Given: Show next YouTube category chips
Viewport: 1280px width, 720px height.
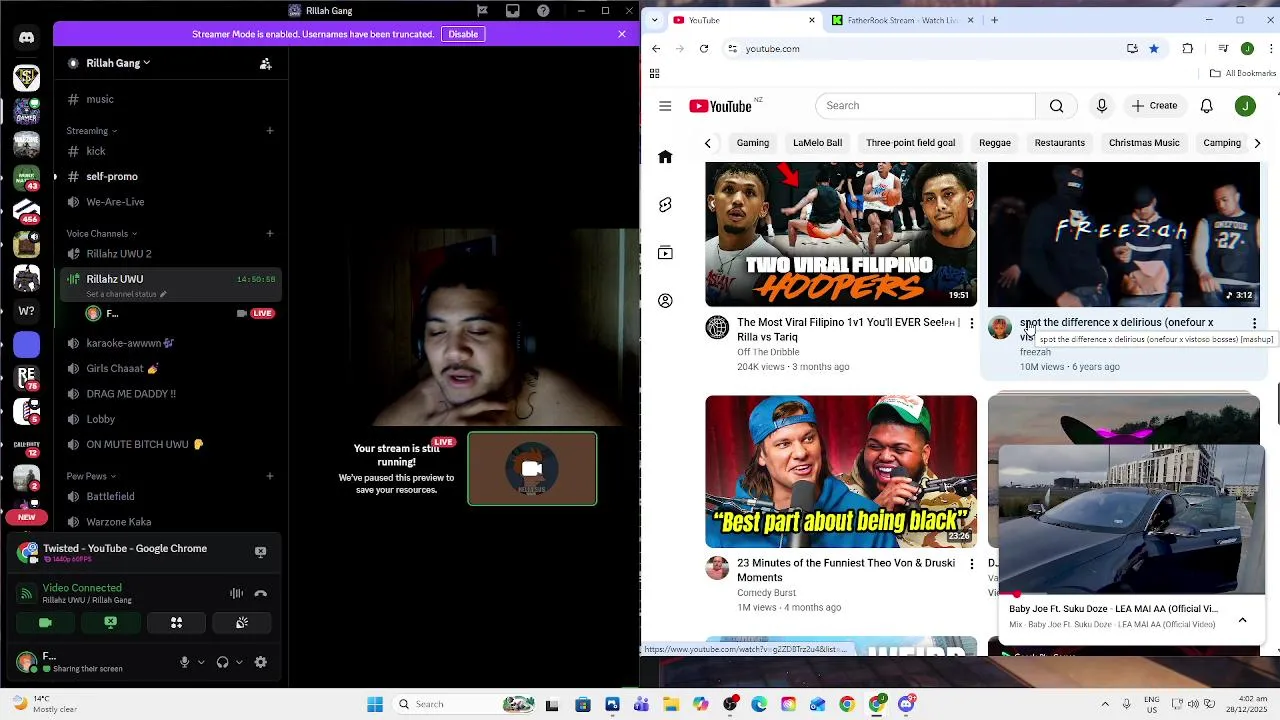Looking at the screenshot, I should point(1257,143).
